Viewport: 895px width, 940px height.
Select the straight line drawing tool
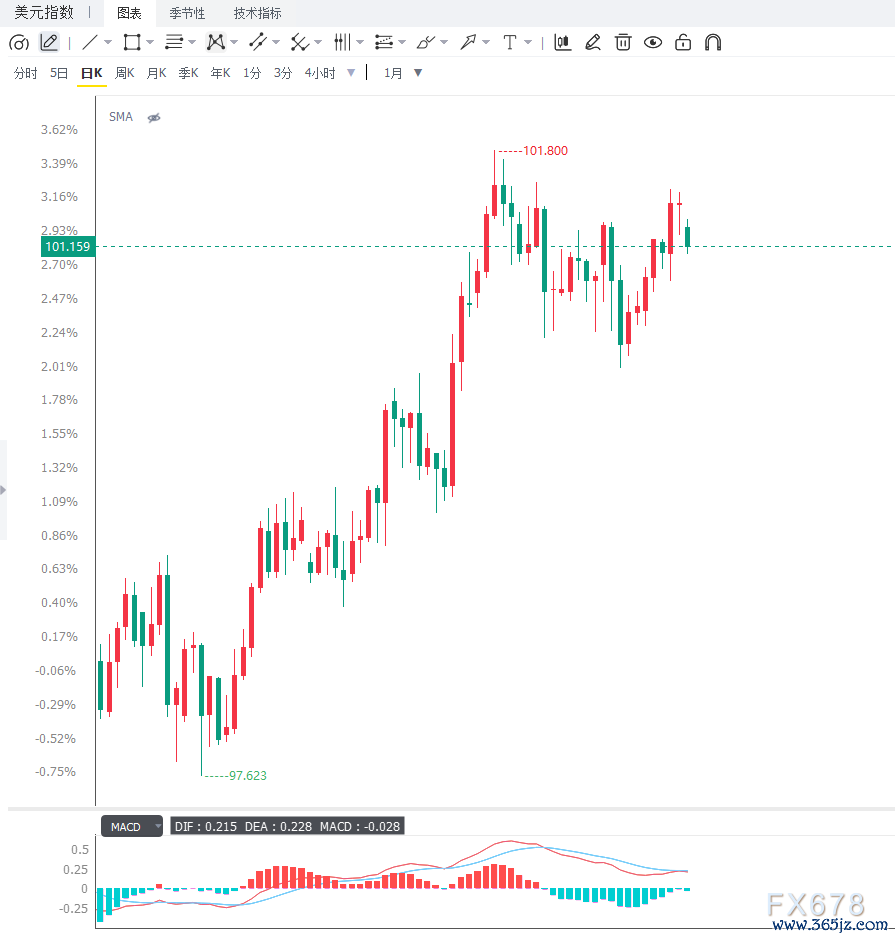coord(90,43)
